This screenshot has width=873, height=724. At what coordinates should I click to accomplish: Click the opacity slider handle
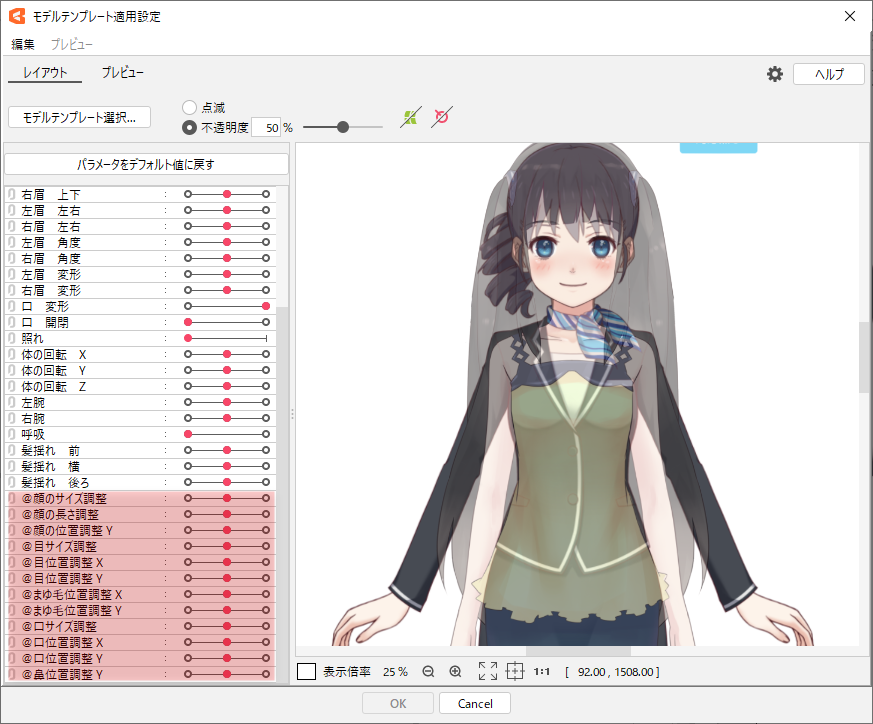click(343, 128)
